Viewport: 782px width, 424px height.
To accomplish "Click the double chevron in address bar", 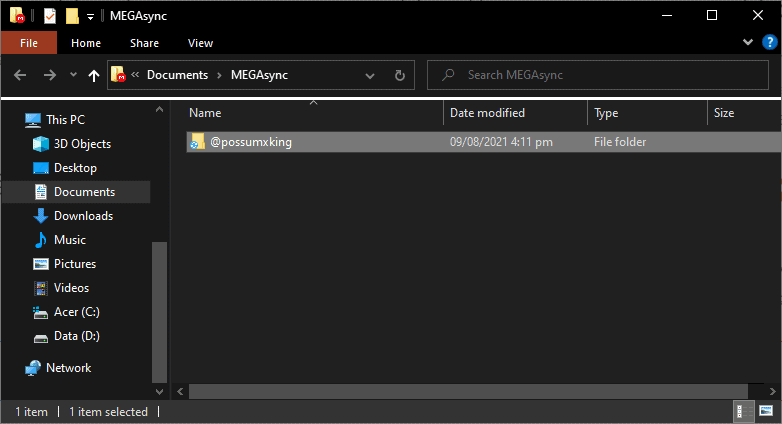I will 135,74.
